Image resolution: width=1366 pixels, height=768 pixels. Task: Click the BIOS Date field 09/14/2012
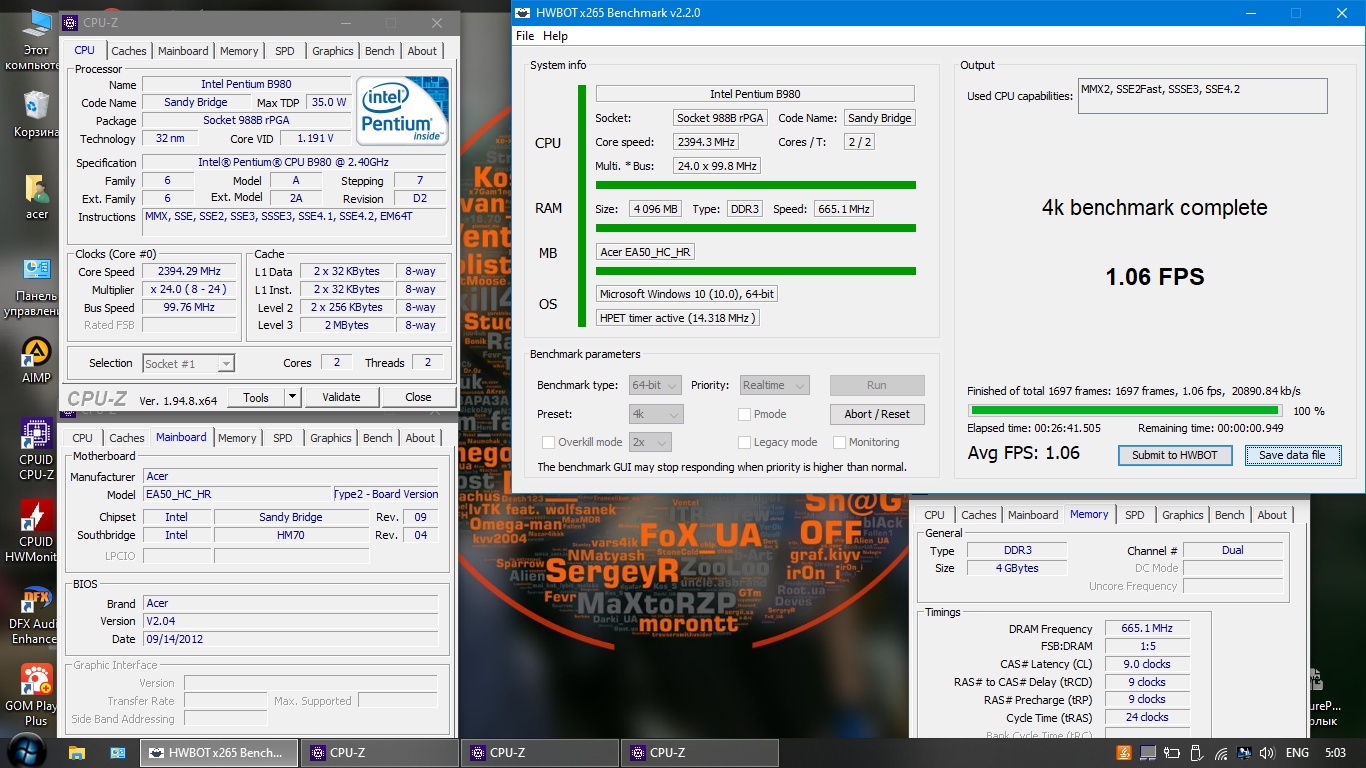coord(290,639)
